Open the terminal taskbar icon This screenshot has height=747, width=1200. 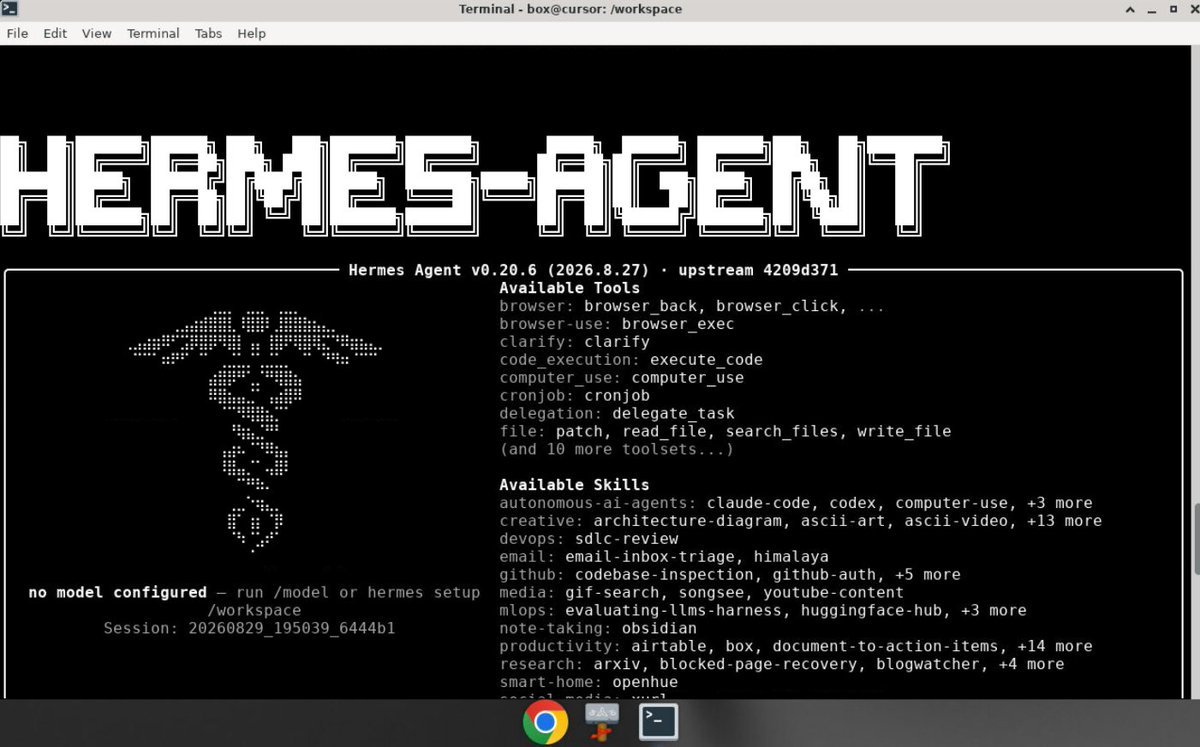point(659,722)
